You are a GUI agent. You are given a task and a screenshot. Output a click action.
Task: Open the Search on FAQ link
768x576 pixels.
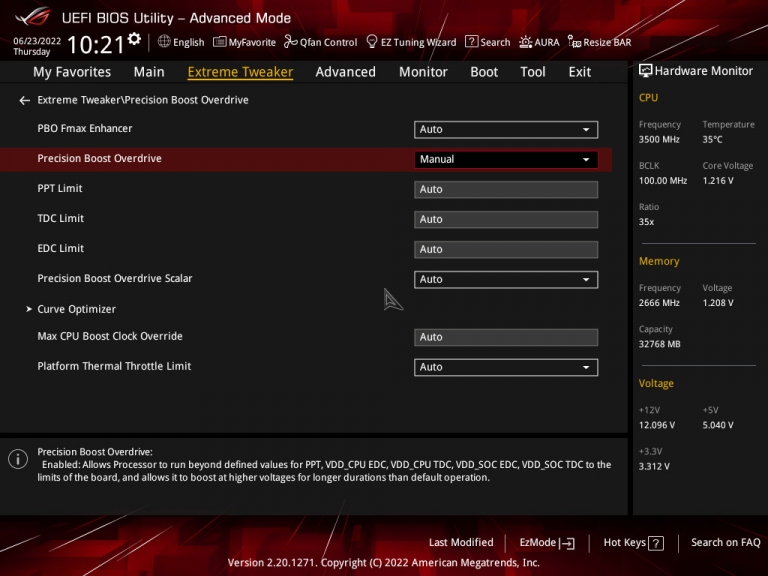tap(725, 543)
